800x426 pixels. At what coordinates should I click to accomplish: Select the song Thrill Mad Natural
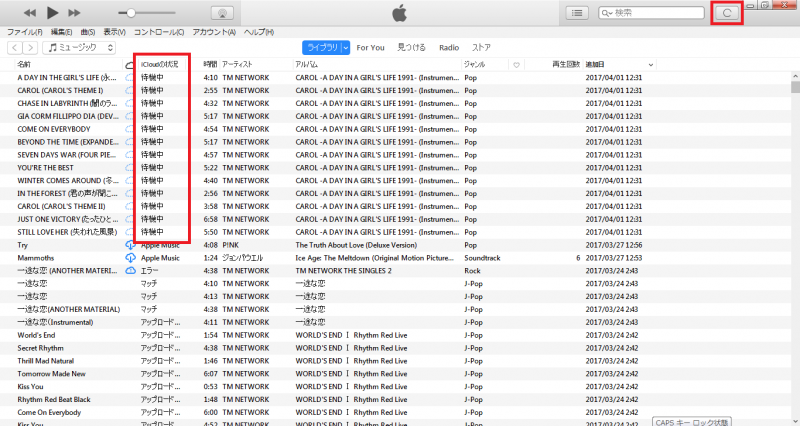tap(45, 361)
